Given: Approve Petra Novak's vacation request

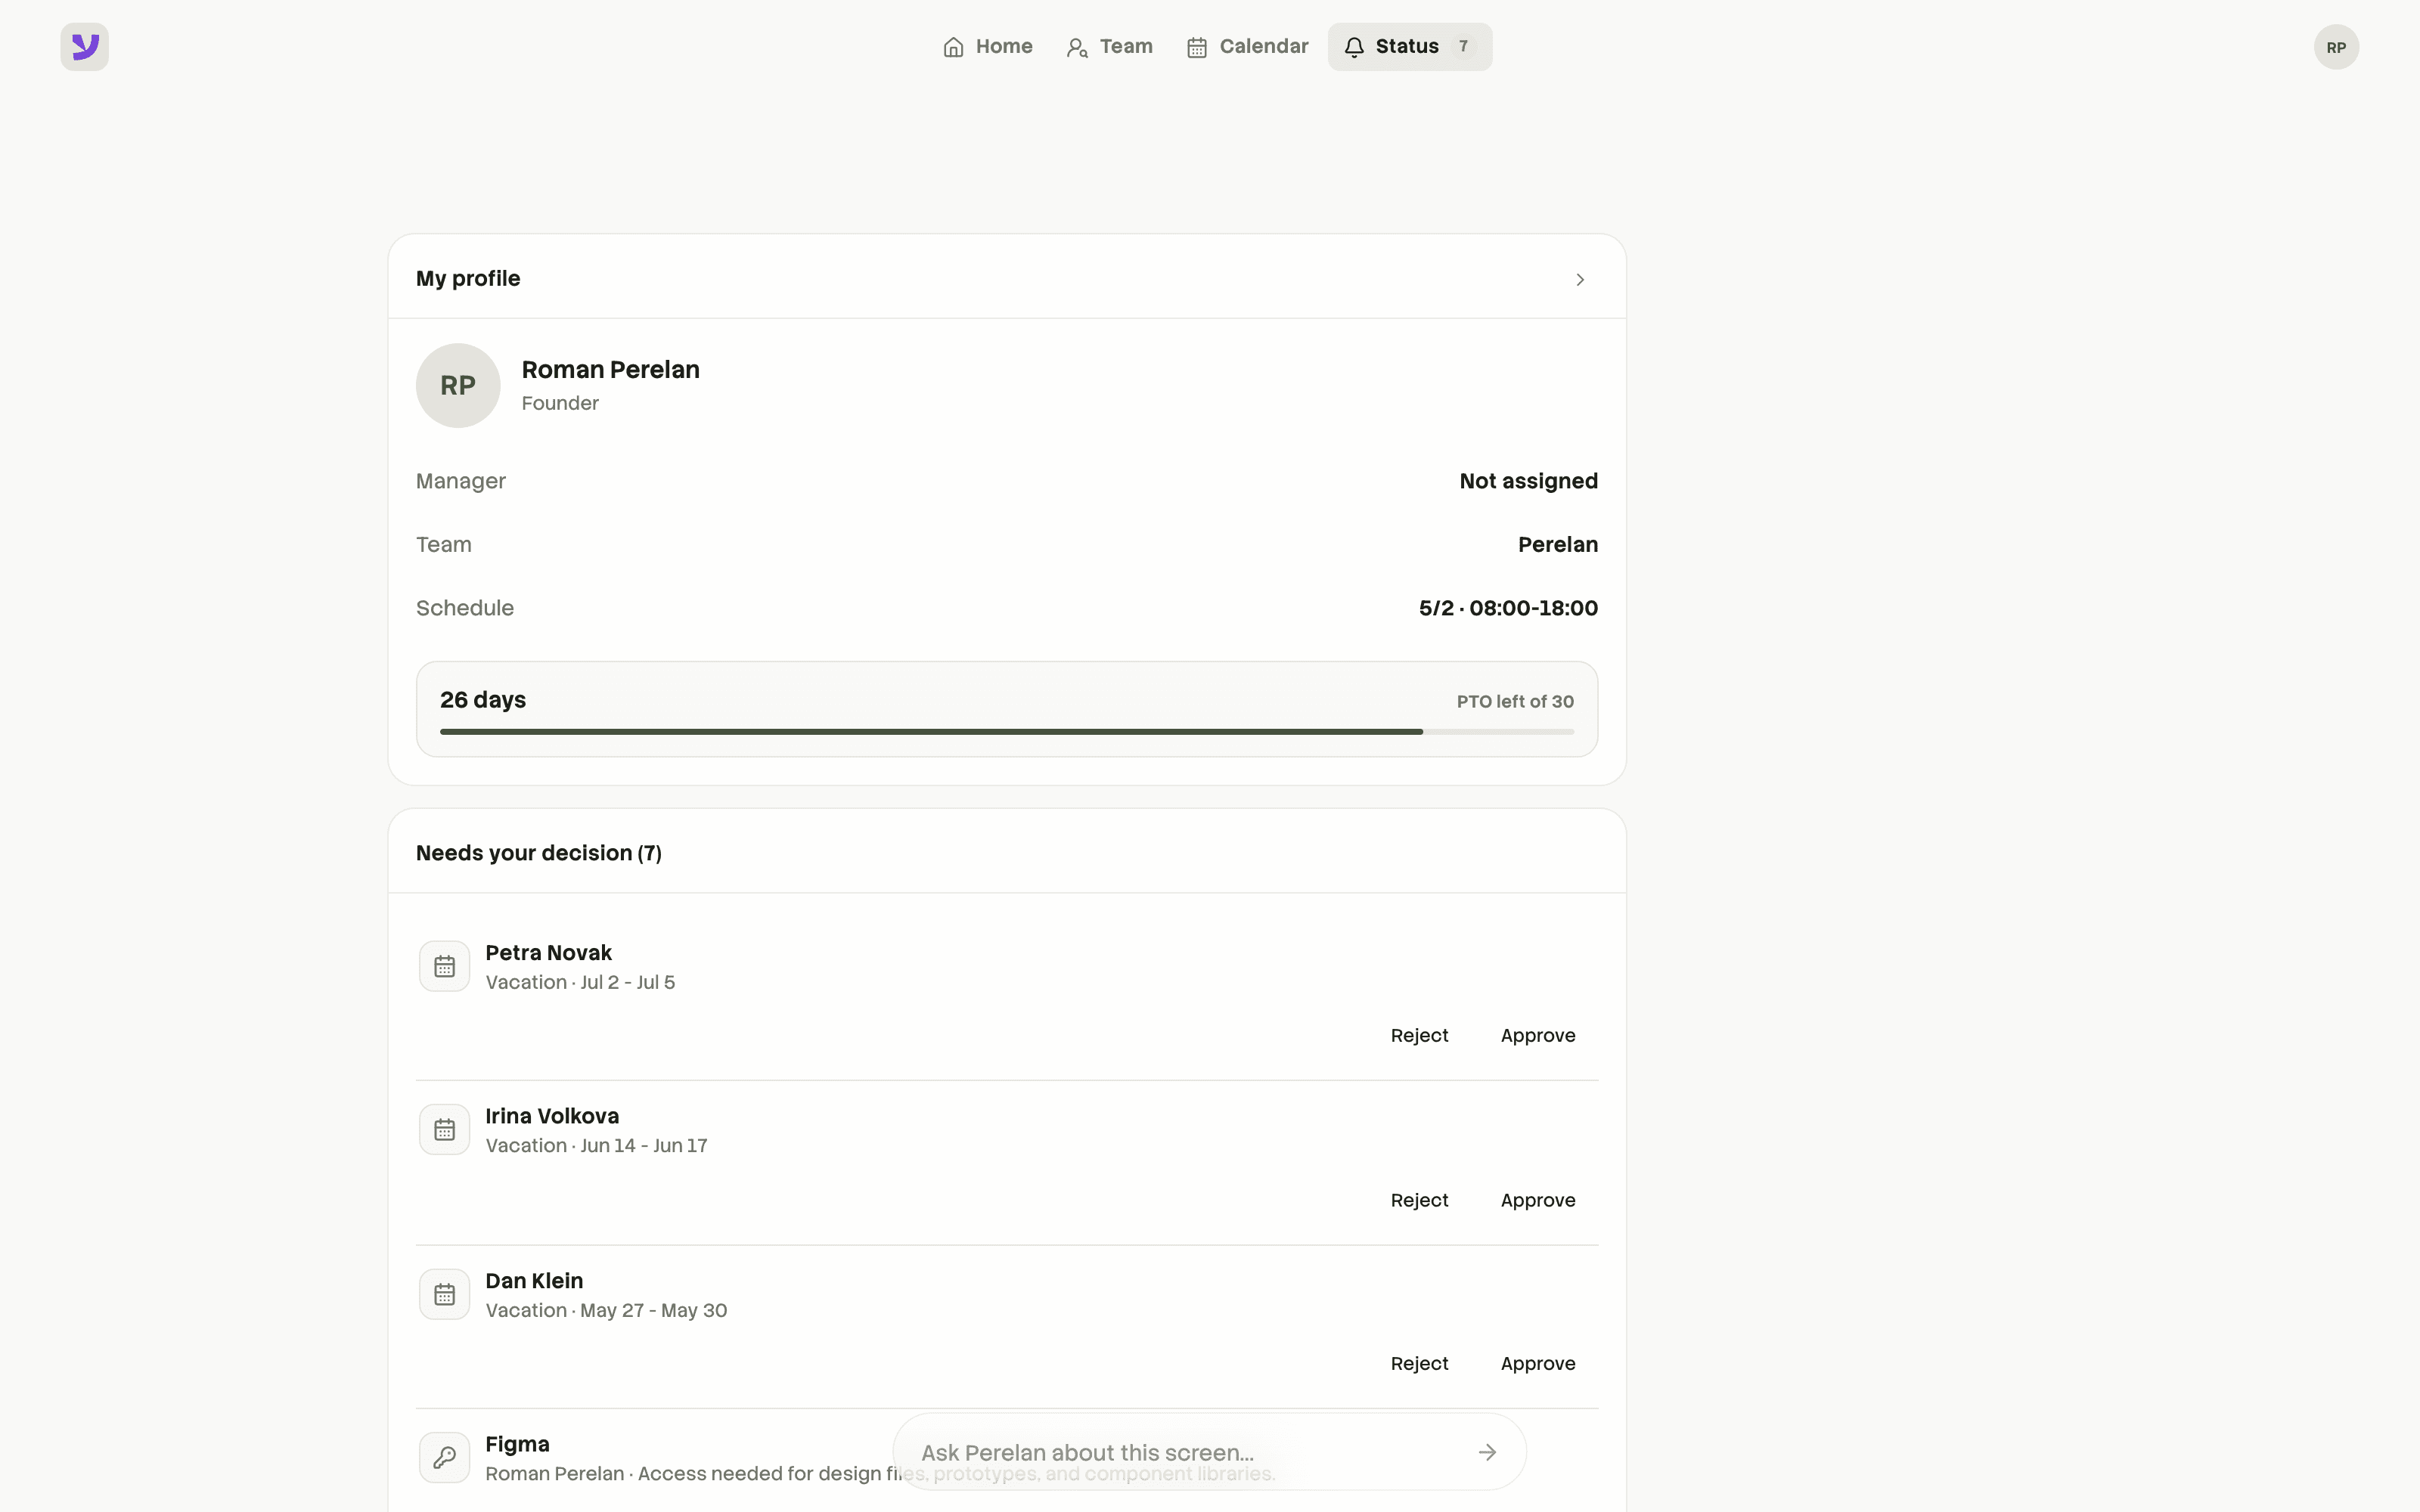Looking at the screenshot, I should click(x=1538, y=1036).
